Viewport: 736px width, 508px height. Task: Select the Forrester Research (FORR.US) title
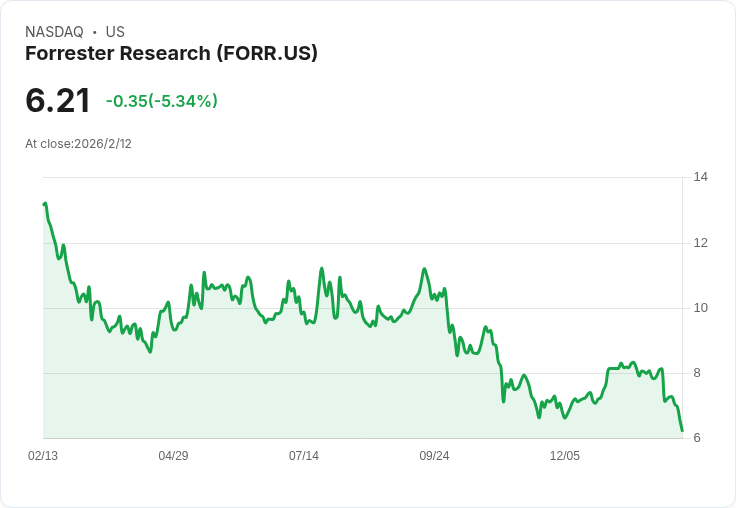[171, 54]
